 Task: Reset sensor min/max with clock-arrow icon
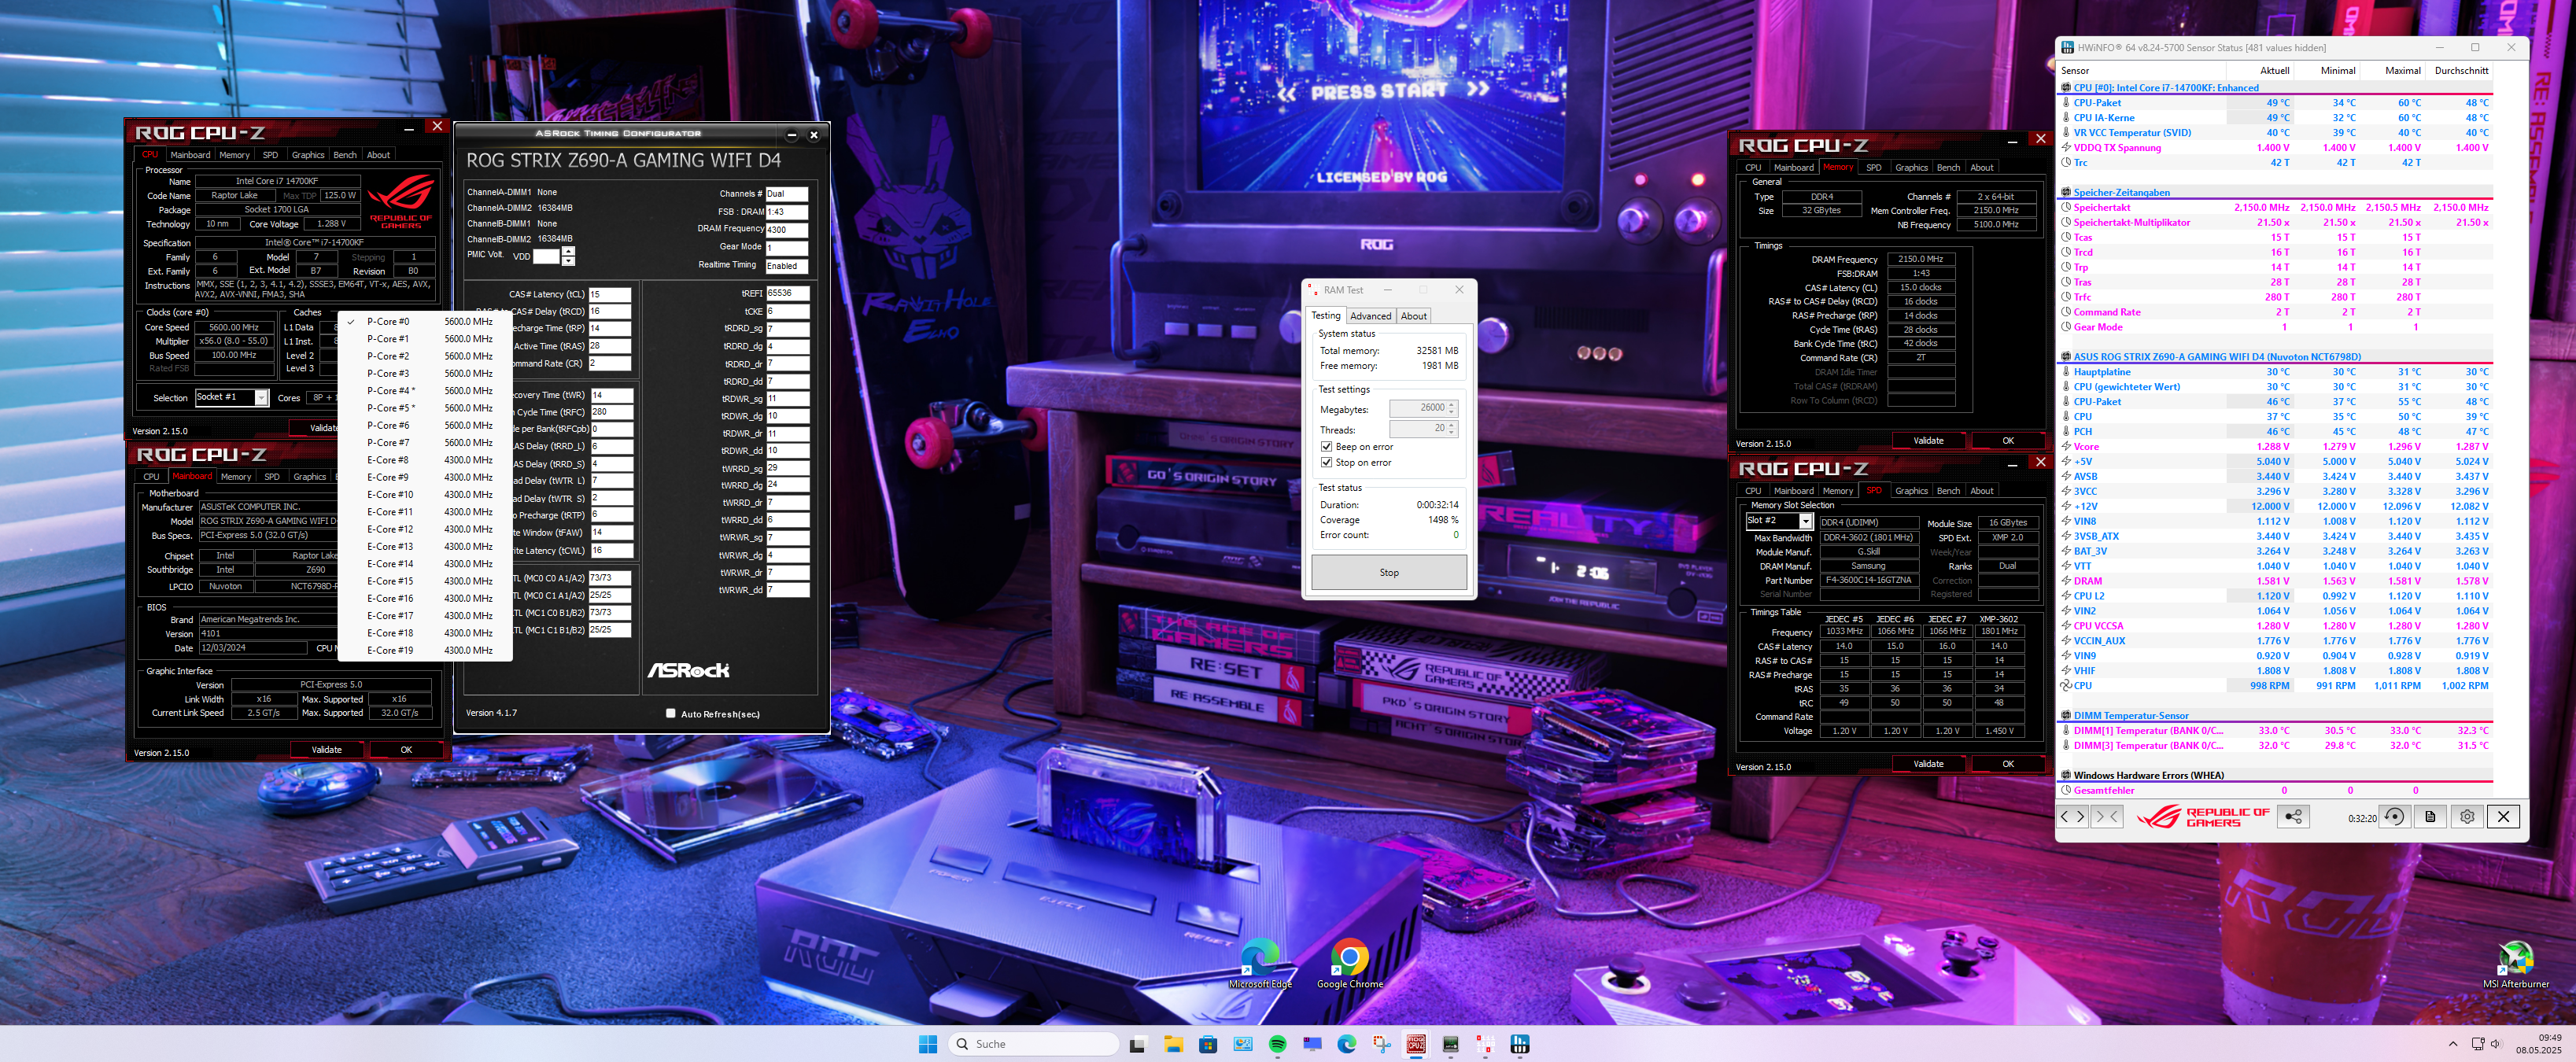click(x=2394, y=816)
